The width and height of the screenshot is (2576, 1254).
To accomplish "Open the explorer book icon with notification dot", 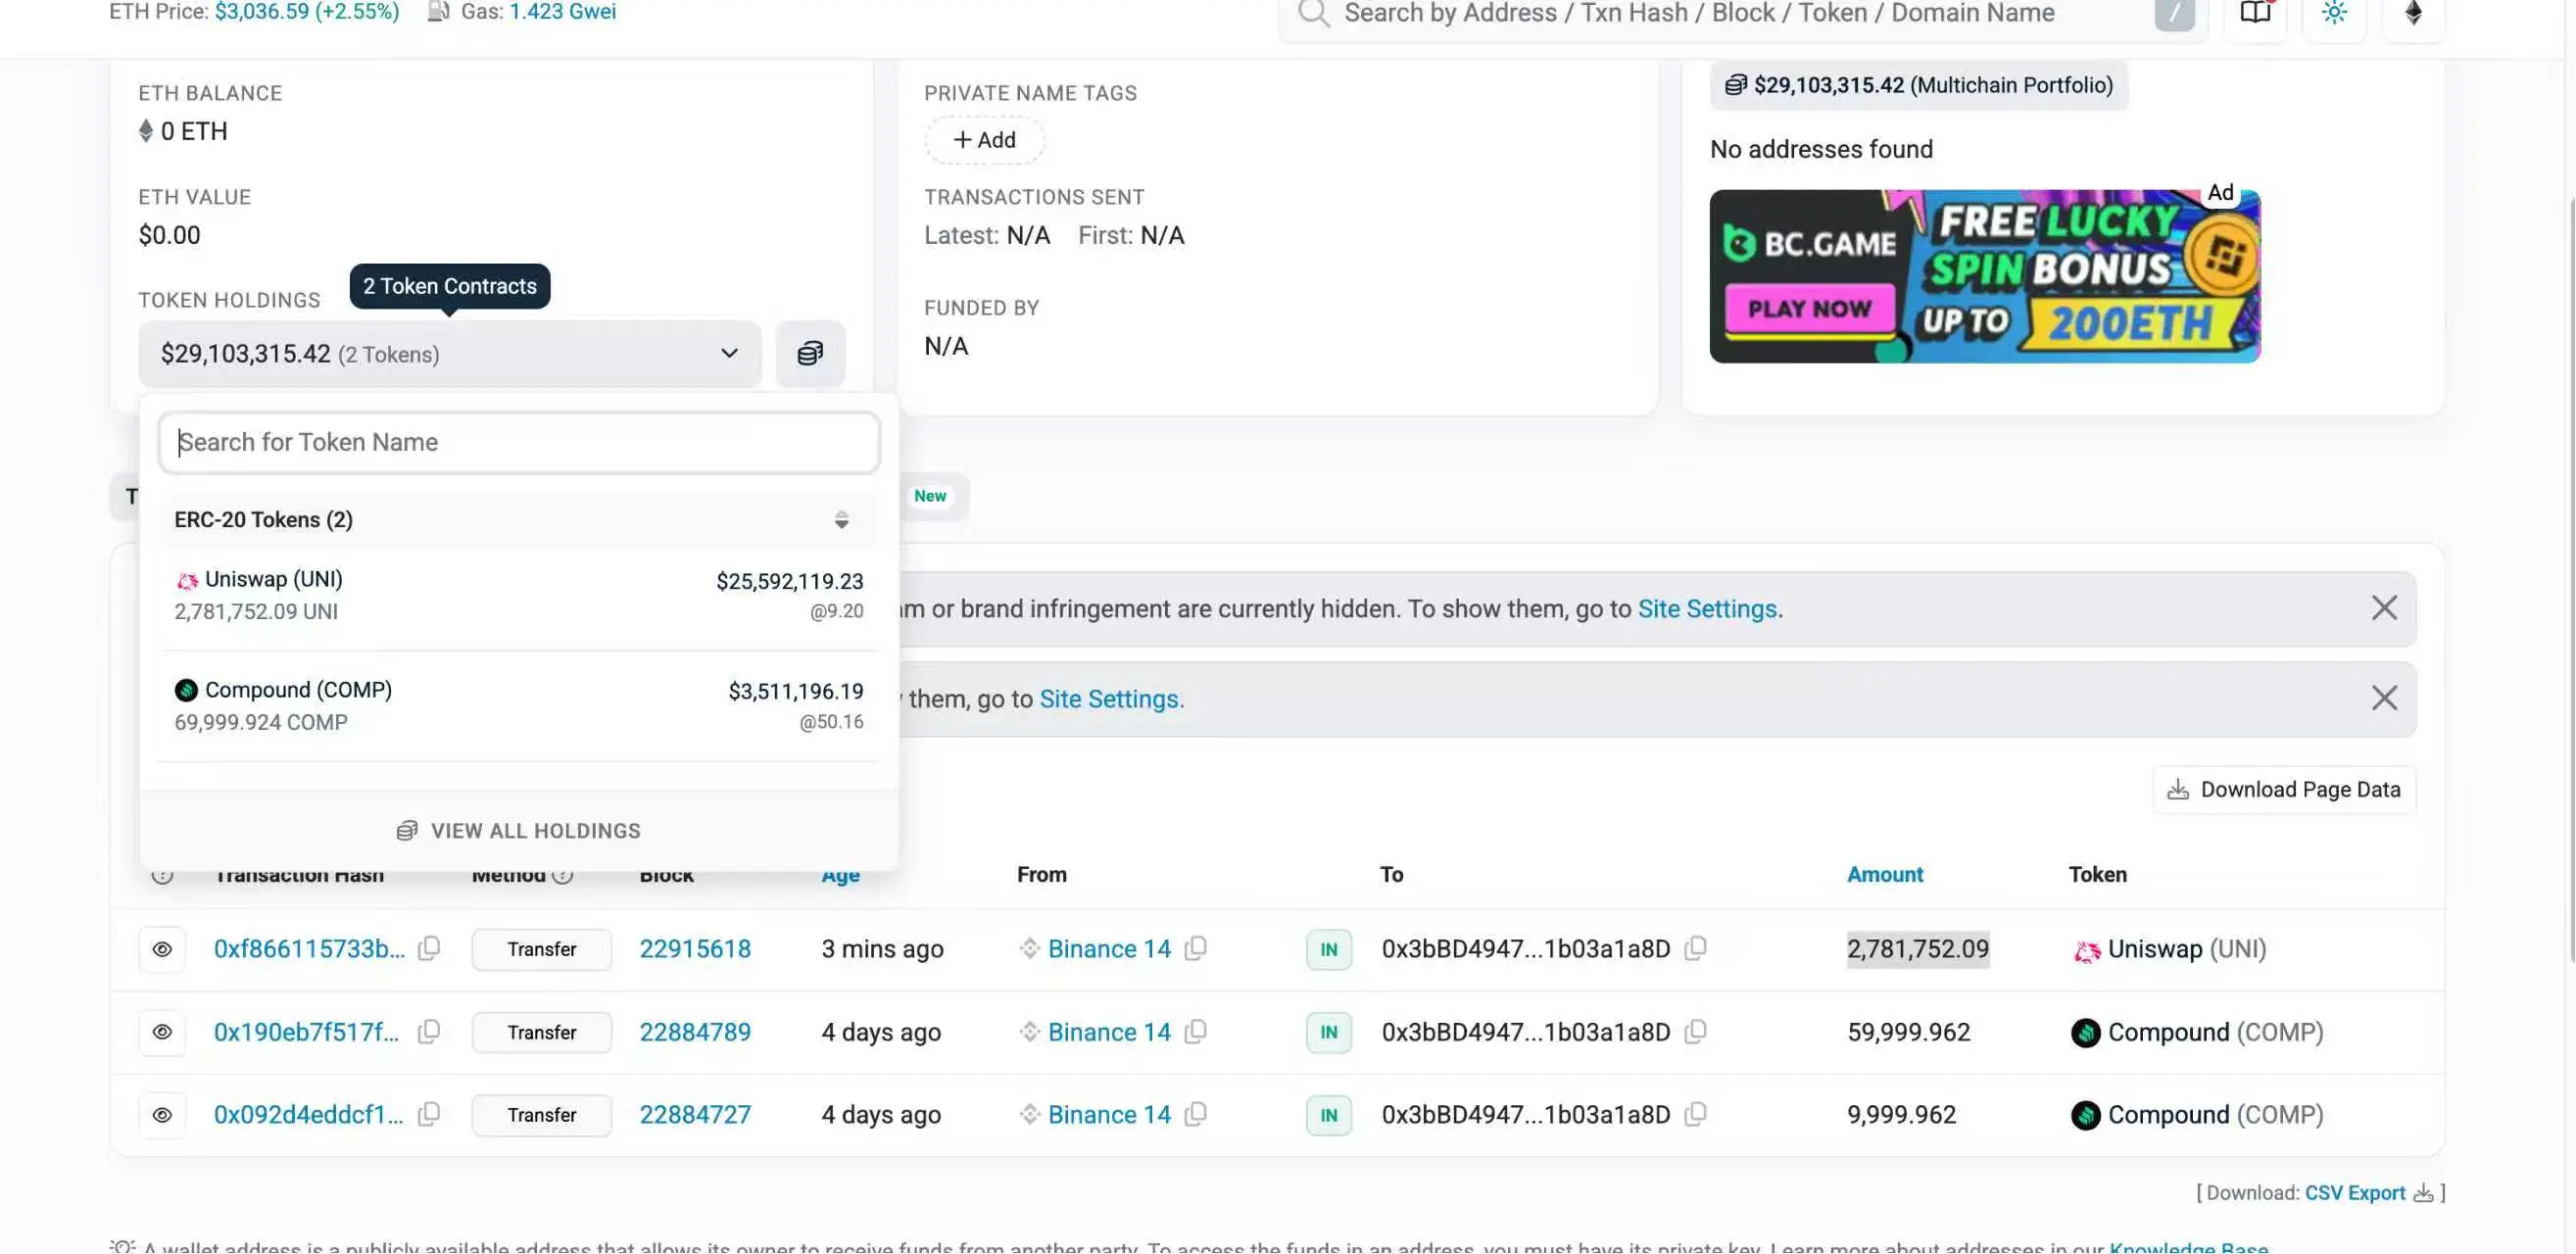I will pos(2255,13).
